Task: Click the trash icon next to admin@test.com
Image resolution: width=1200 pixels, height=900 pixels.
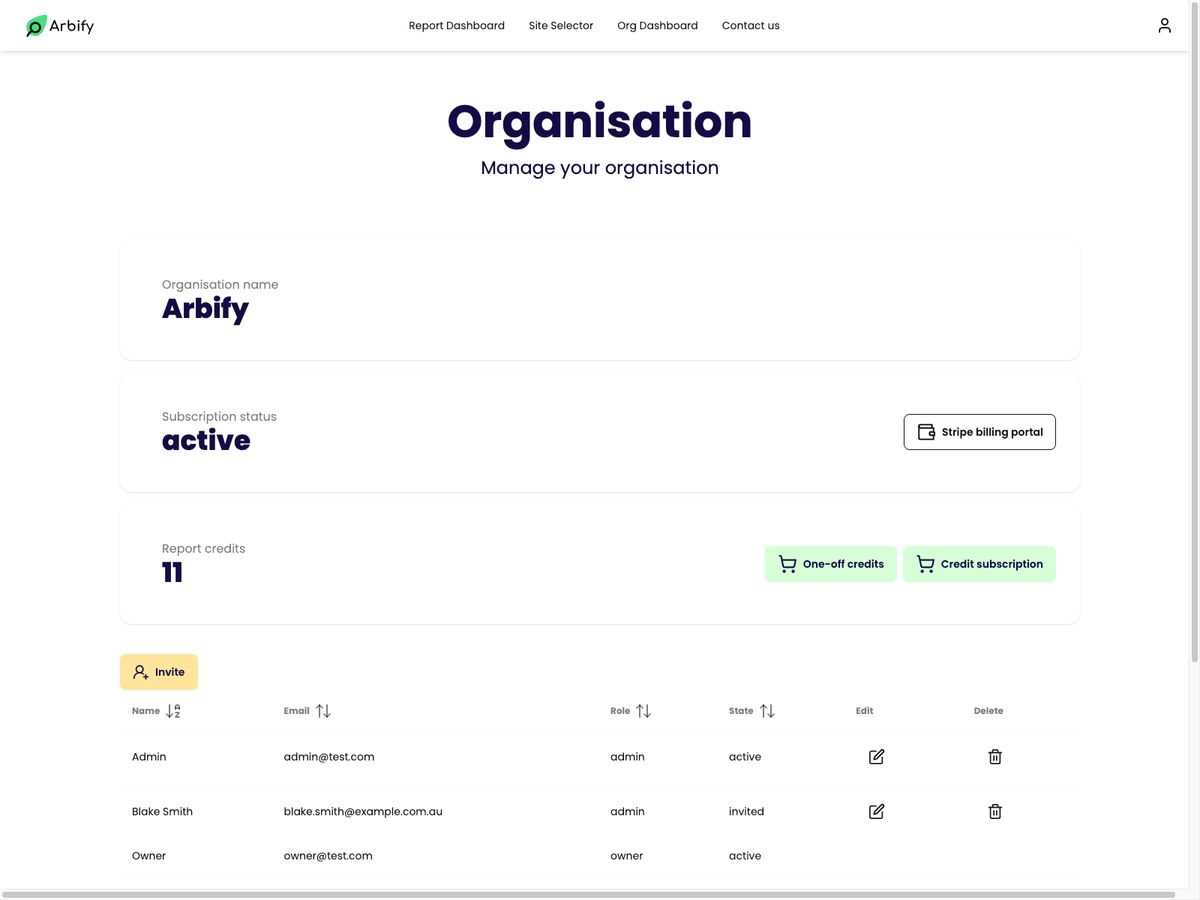Action: (994, 757)
